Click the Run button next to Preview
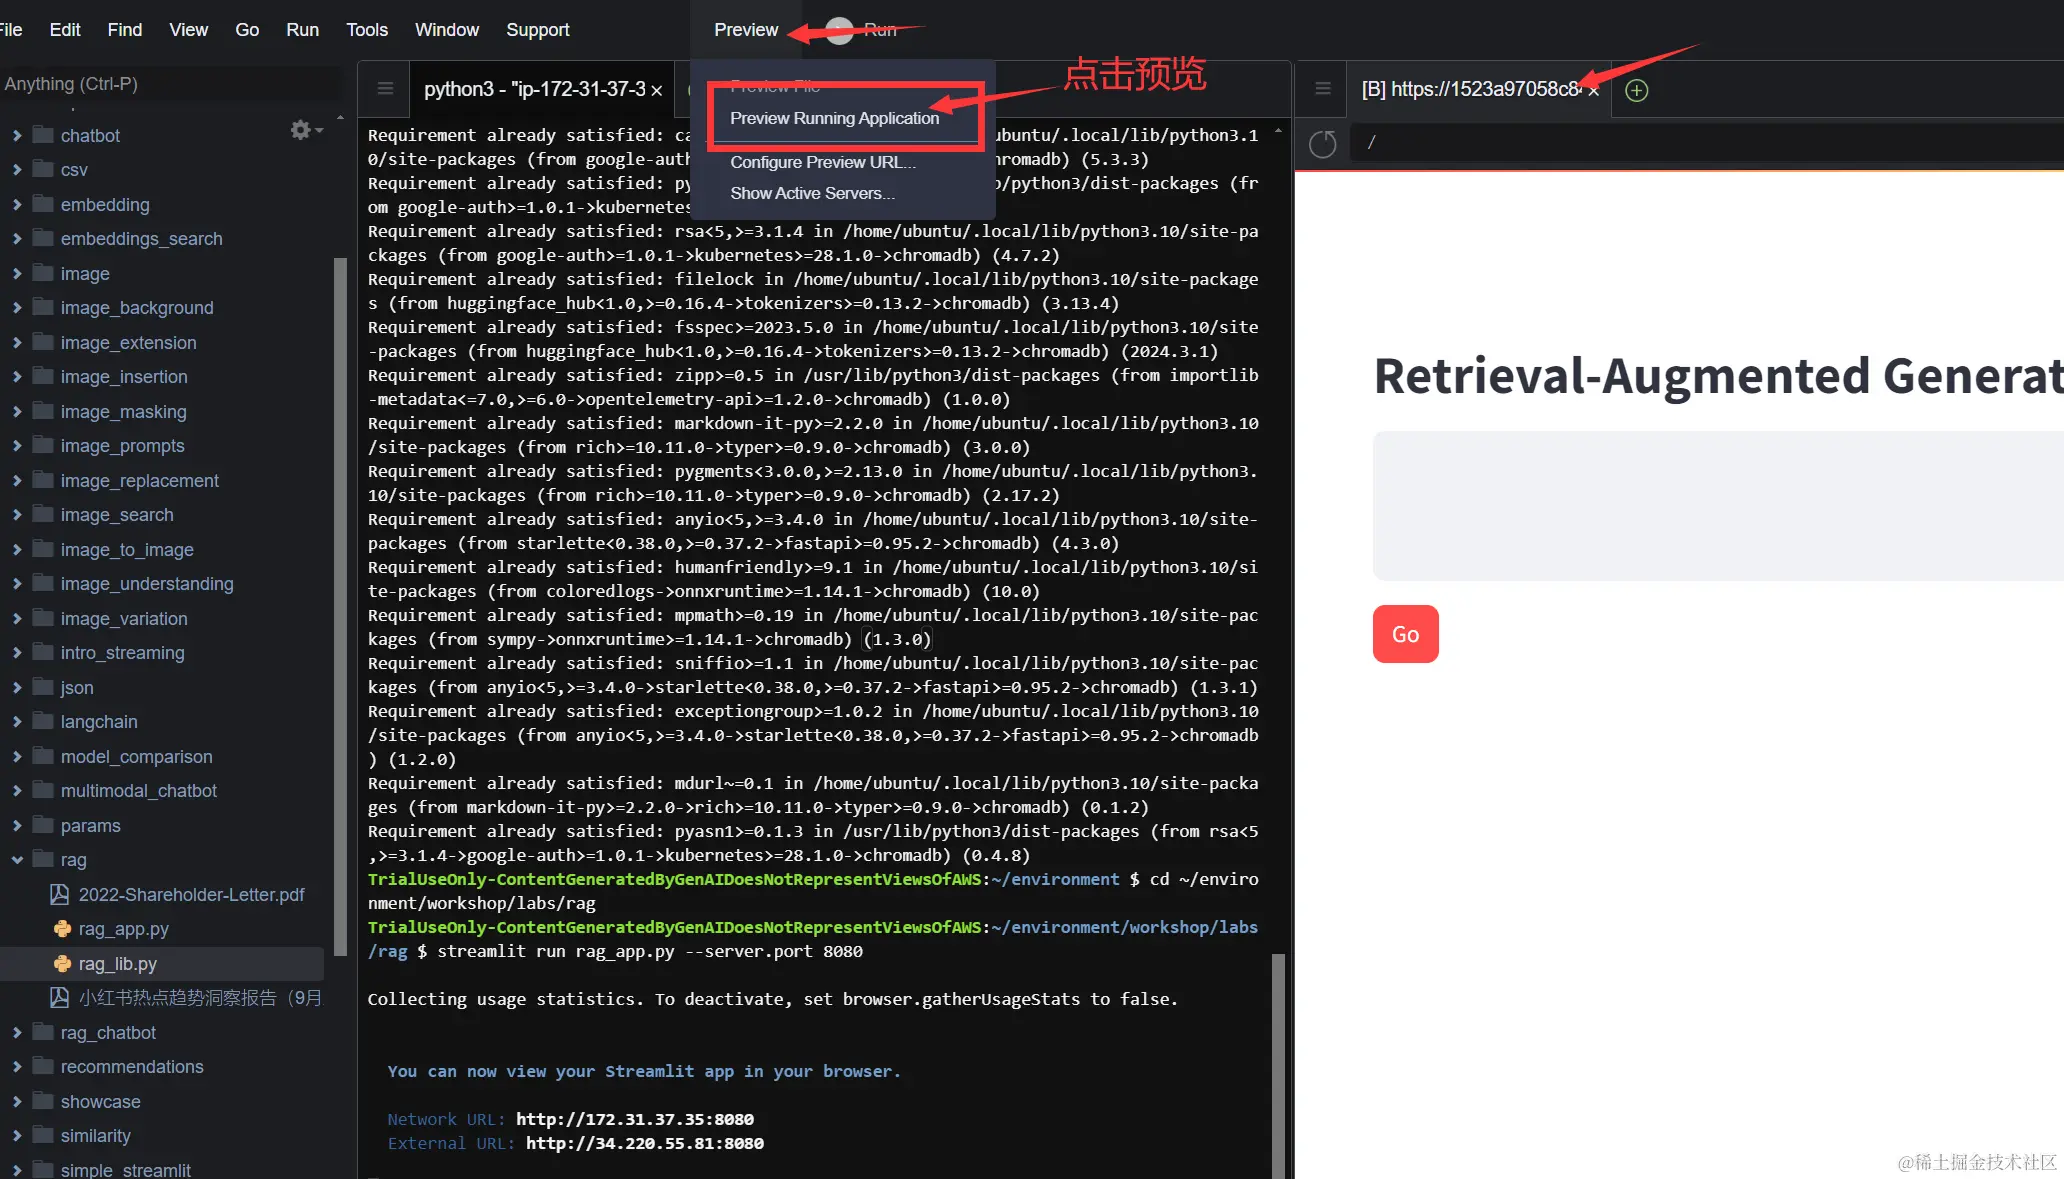 (863, 30)
